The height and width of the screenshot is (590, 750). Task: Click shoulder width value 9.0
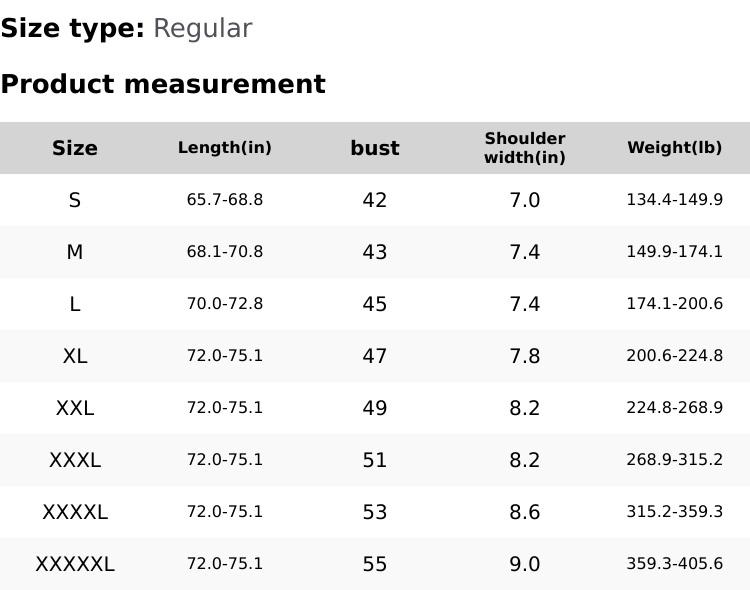pos(525,564)
